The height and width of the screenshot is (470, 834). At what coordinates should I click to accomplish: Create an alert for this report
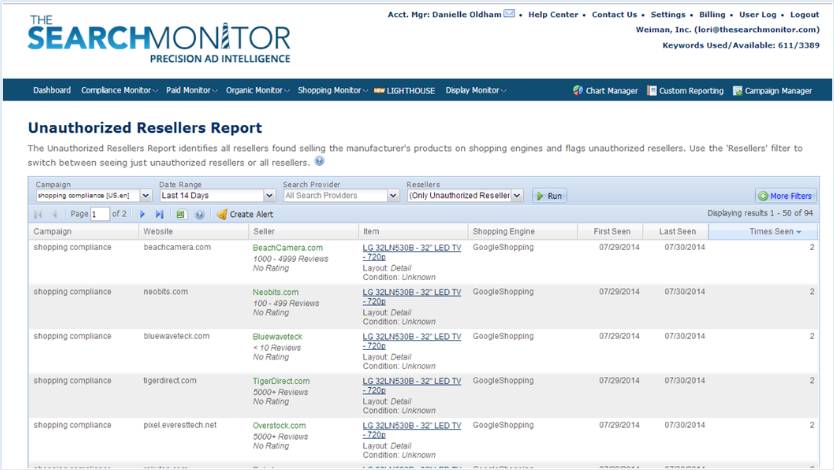245,214
